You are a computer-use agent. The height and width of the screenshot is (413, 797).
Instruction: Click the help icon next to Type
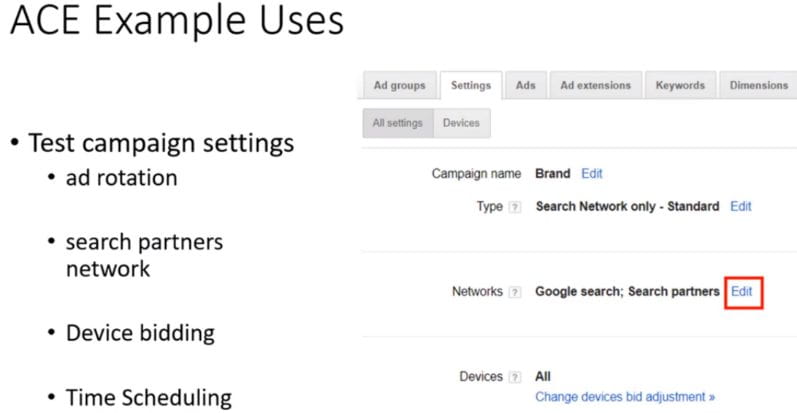(x=515, y=207)
